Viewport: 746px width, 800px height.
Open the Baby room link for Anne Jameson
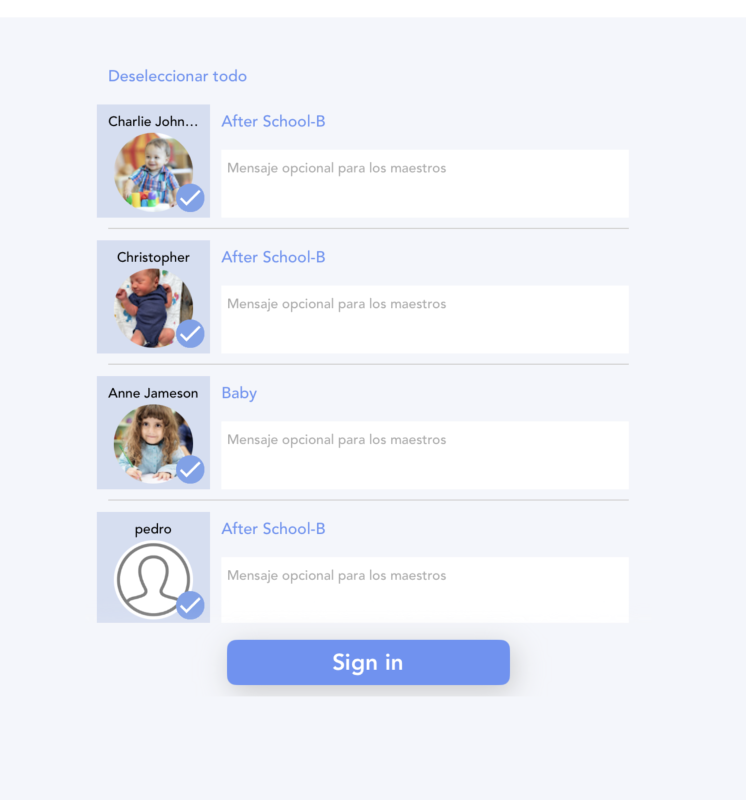(x=239, y=393)
